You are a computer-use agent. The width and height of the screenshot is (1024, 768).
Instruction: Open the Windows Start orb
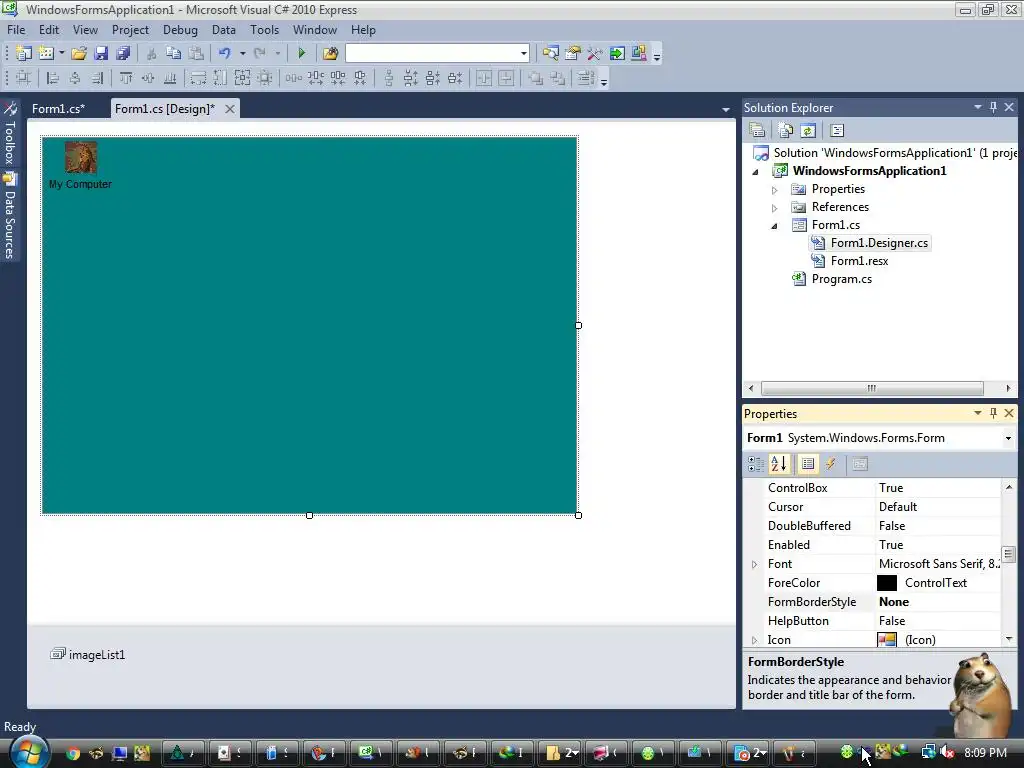click(29, 752)
